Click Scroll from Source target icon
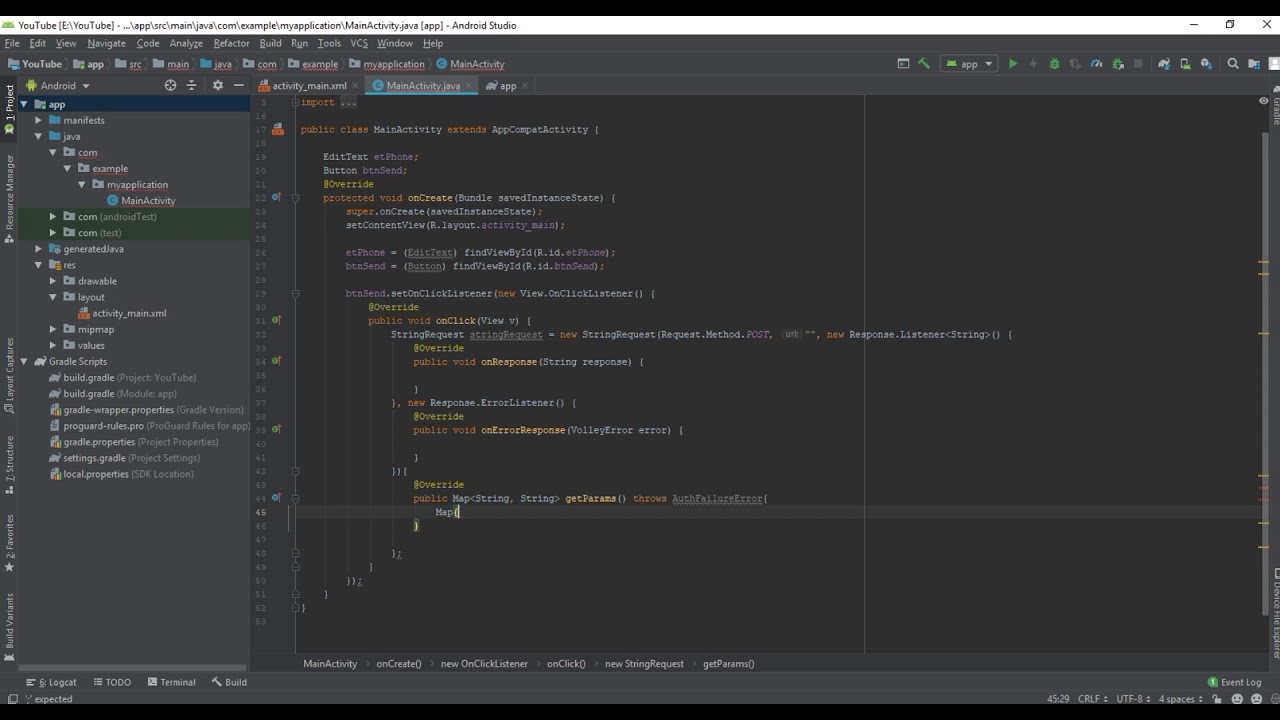The height and width of the screenshot is (720, 1280). click(170, 86)
